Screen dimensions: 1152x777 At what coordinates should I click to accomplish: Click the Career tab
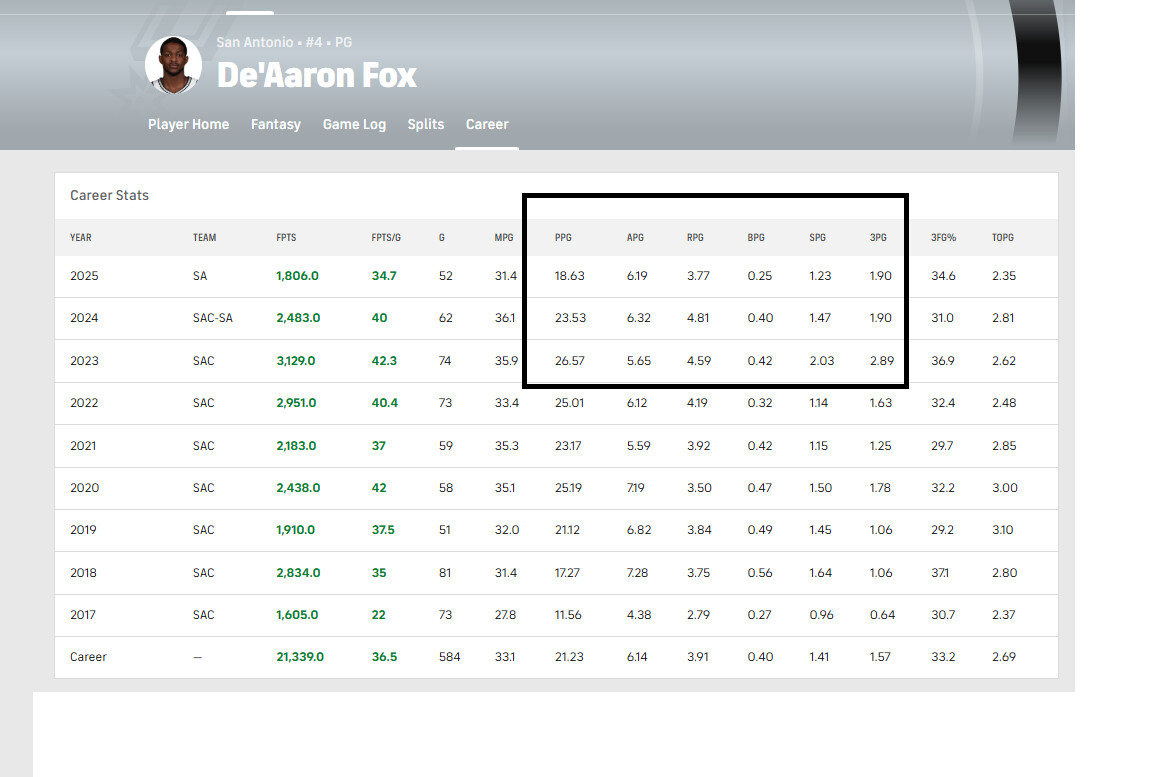coord(487,125)
